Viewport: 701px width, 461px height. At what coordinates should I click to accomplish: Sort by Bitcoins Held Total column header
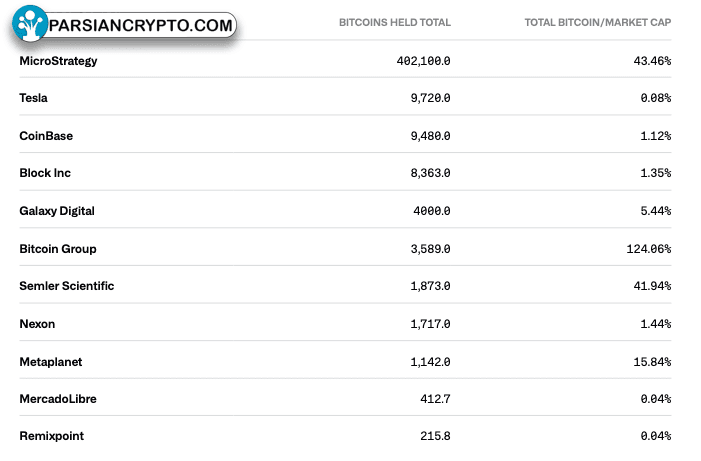395,22
